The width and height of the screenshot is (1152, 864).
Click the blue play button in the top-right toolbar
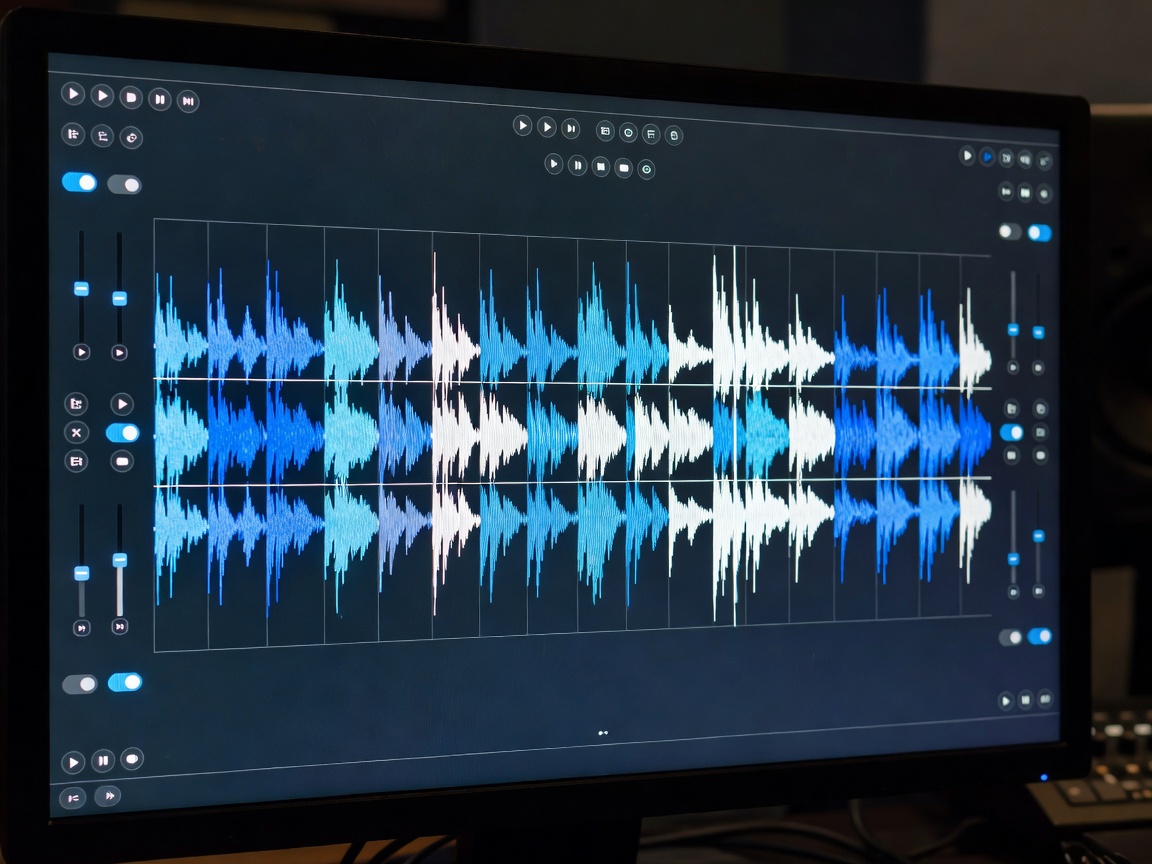pyautogui.click(x=987, y=156)
